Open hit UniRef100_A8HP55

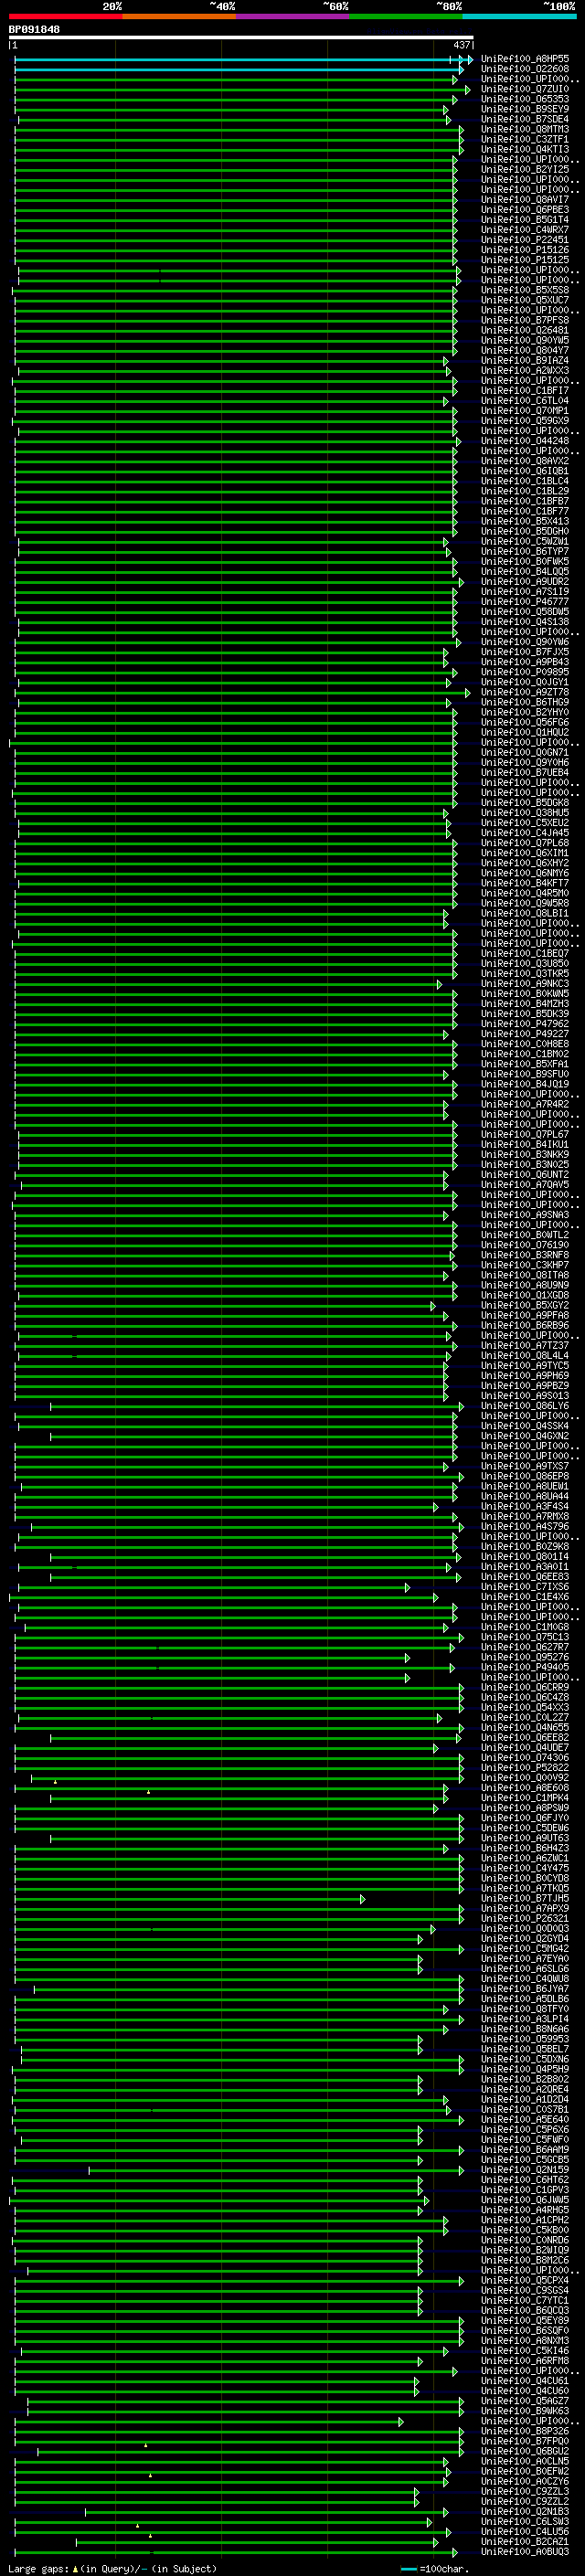(525, 59)
